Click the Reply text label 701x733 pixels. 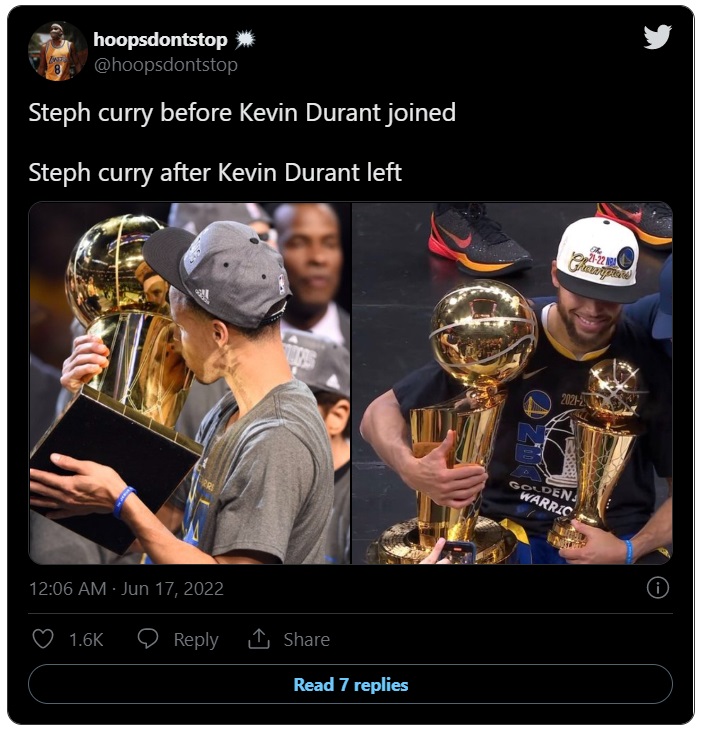[x=196, y=640]
